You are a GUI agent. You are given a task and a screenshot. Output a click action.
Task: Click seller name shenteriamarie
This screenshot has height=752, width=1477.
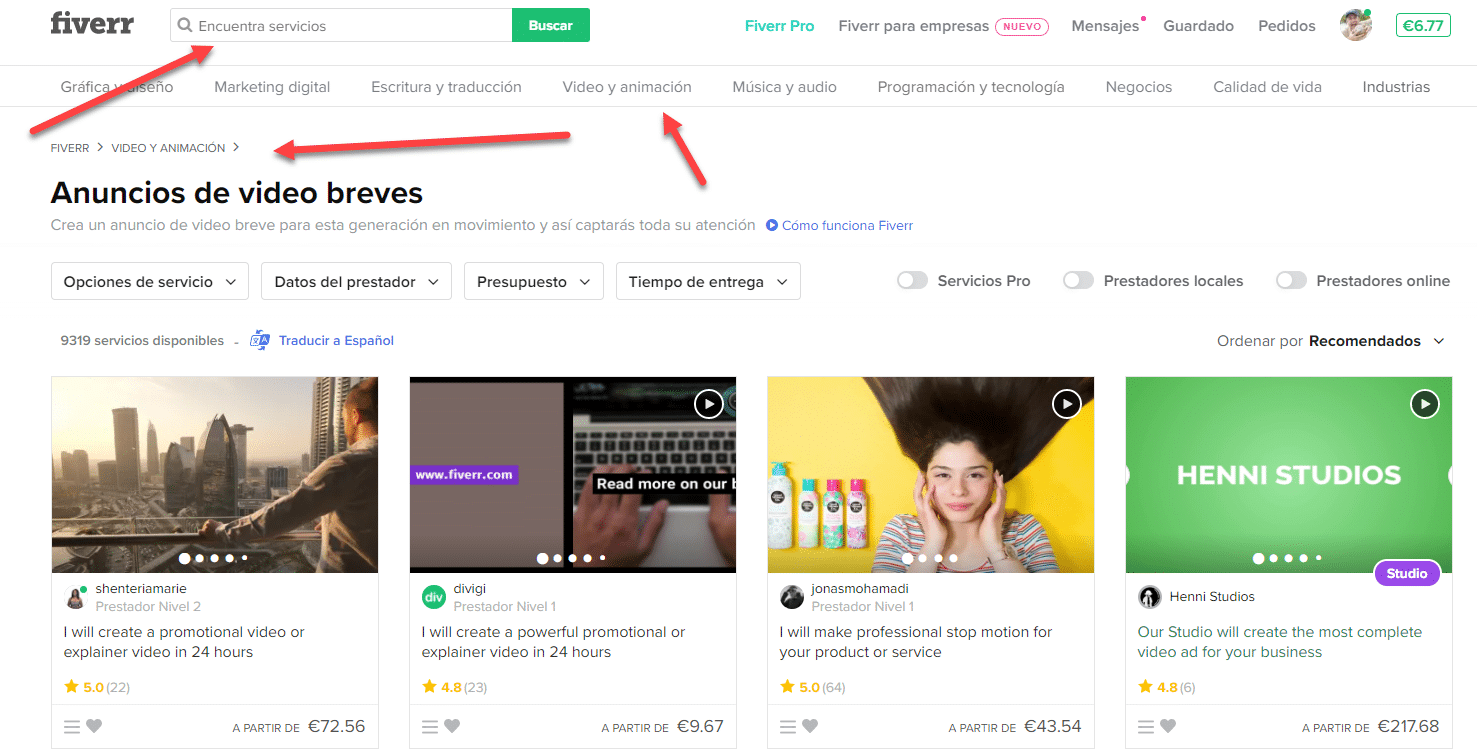141,589
